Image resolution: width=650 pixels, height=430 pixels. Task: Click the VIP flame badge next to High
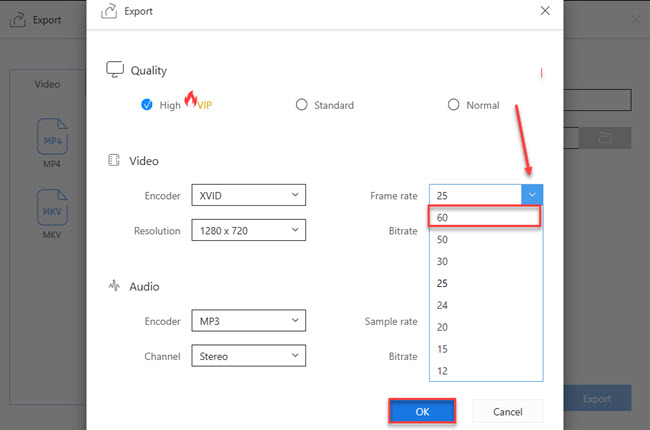click(198, 100)
